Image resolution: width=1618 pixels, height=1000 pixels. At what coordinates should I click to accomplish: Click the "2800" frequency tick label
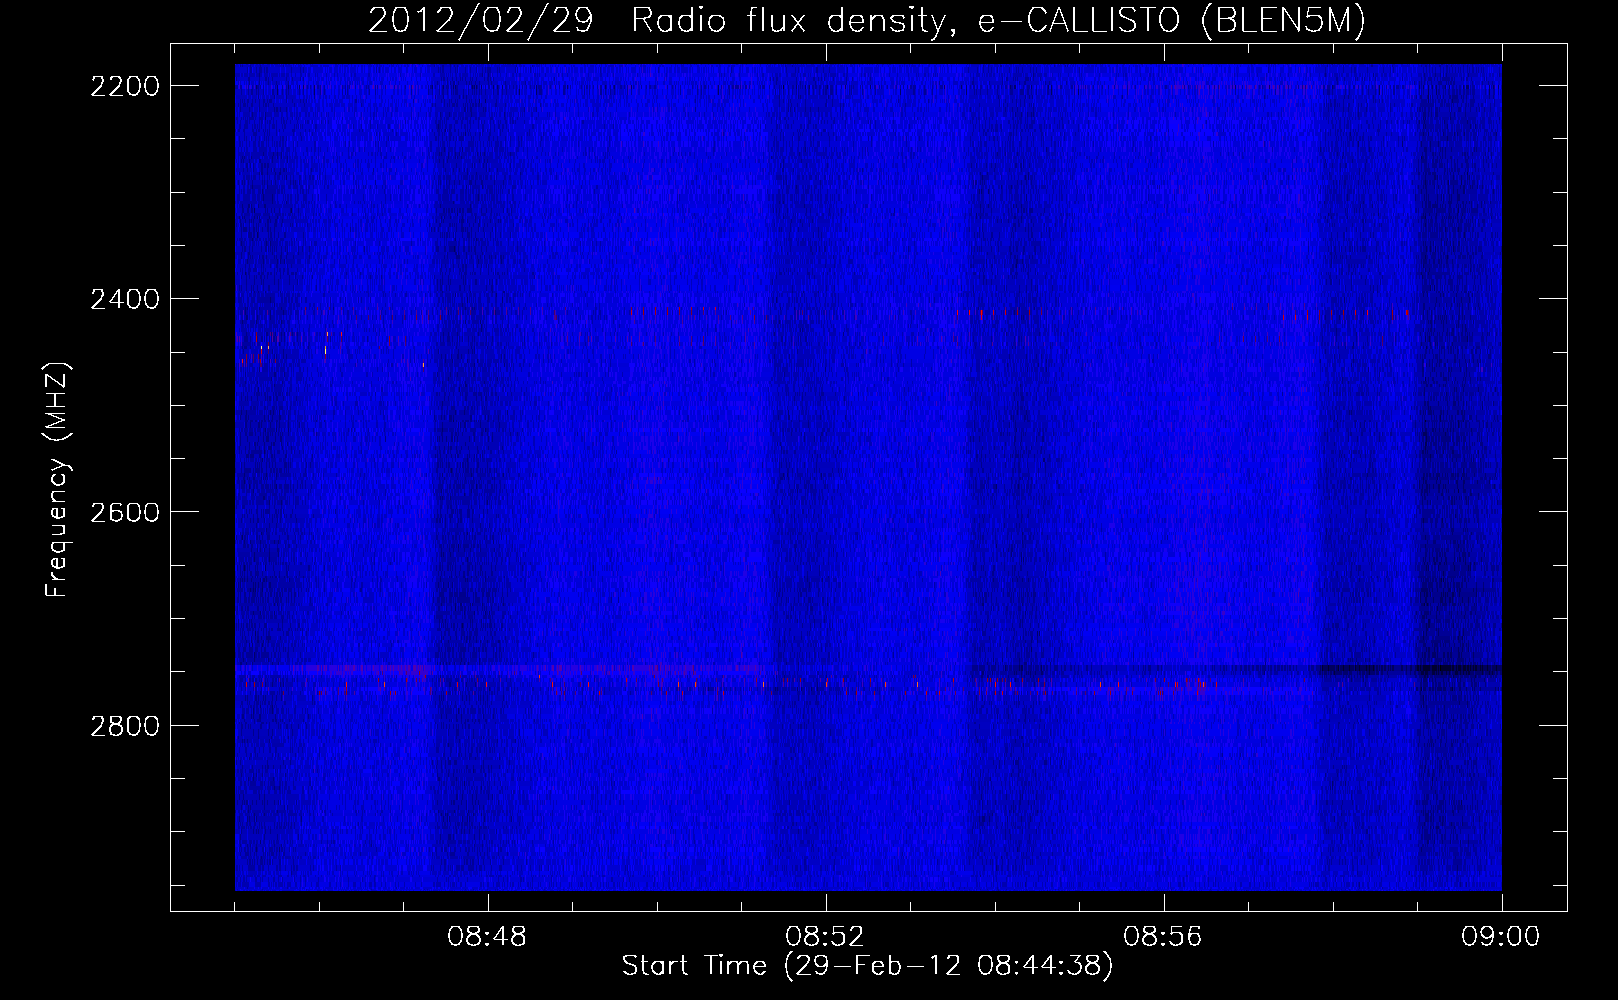125,726
